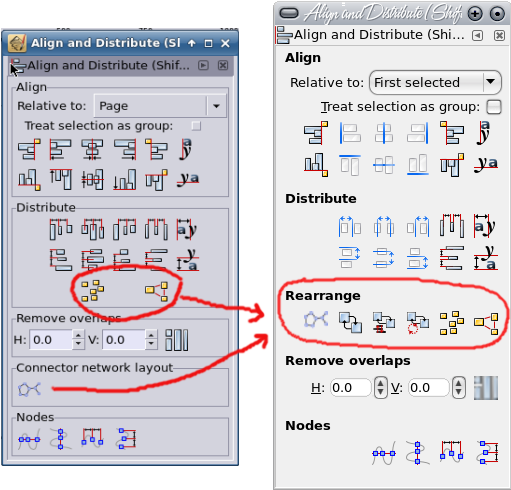Click the iconify arrow button on the right dock header
The height and width of the screenshot is (490, 511).
coord(477,35)
